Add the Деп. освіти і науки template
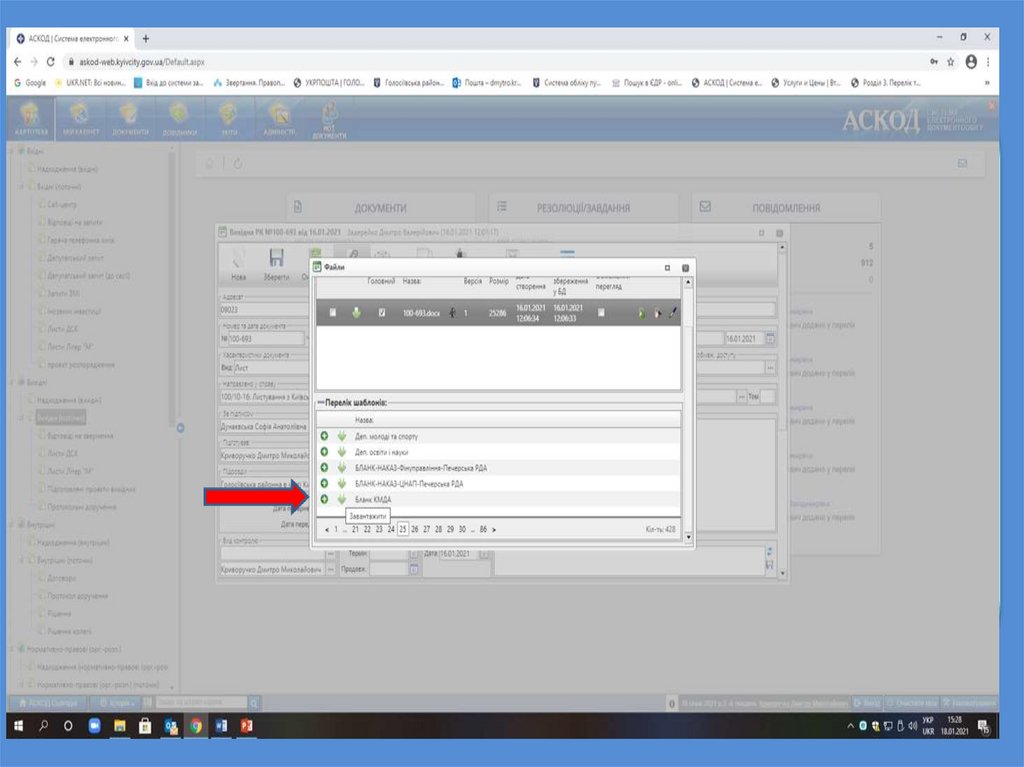The height and width of the screenshot is (767, 1024). click(325, 451)
